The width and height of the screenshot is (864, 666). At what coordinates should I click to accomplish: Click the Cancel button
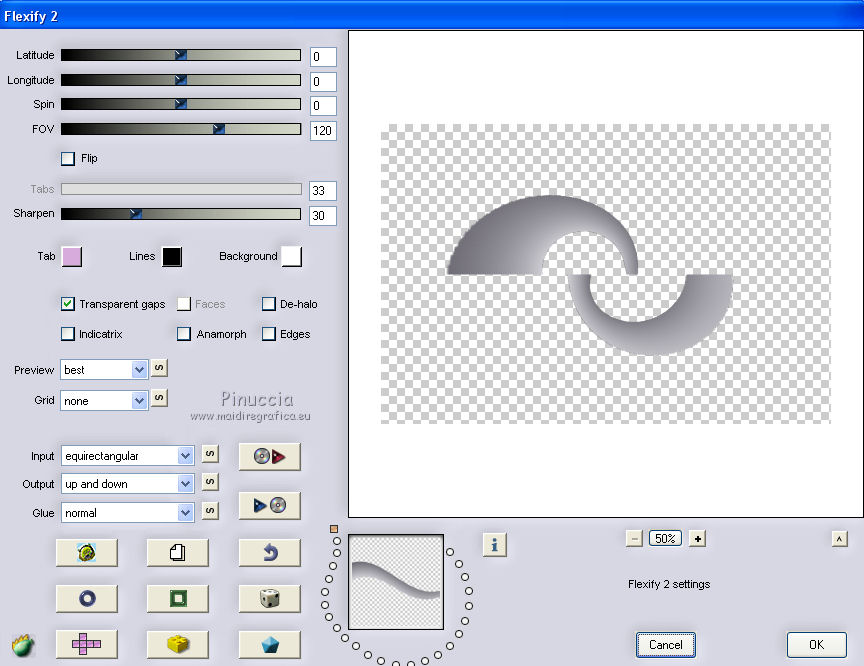pyautogui.click(x=666, y=645)
